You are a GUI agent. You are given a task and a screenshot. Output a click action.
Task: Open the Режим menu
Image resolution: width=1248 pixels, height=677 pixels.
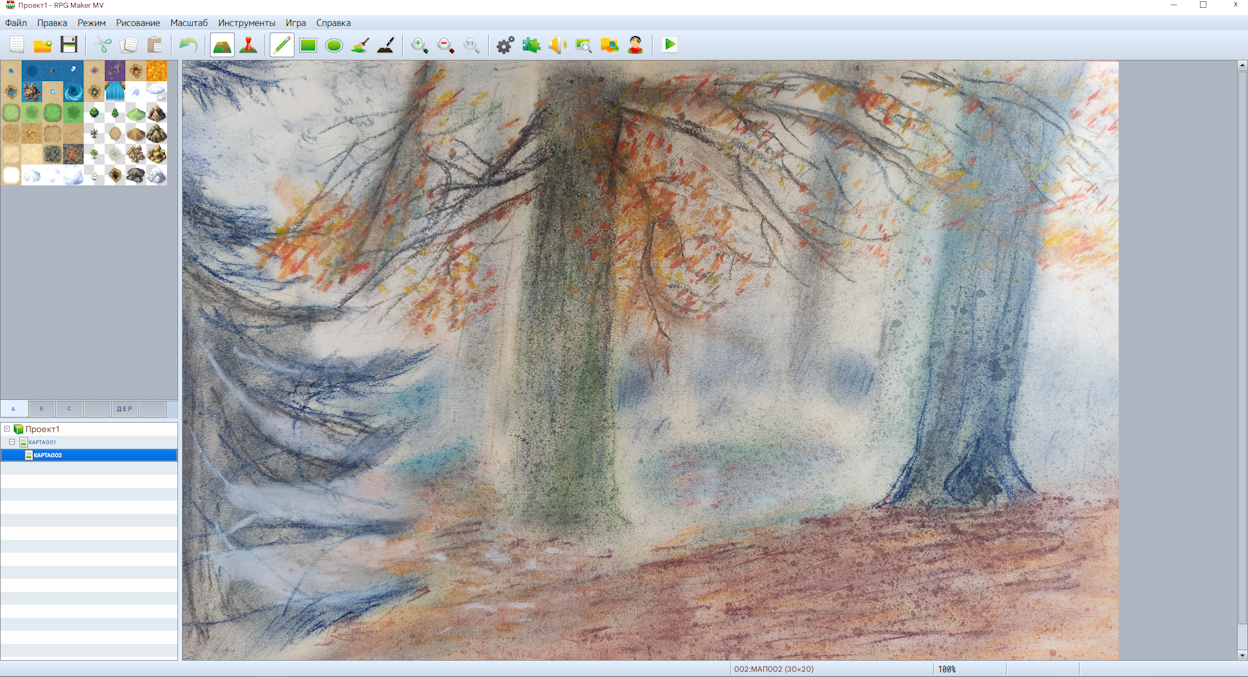coord(92,23)
